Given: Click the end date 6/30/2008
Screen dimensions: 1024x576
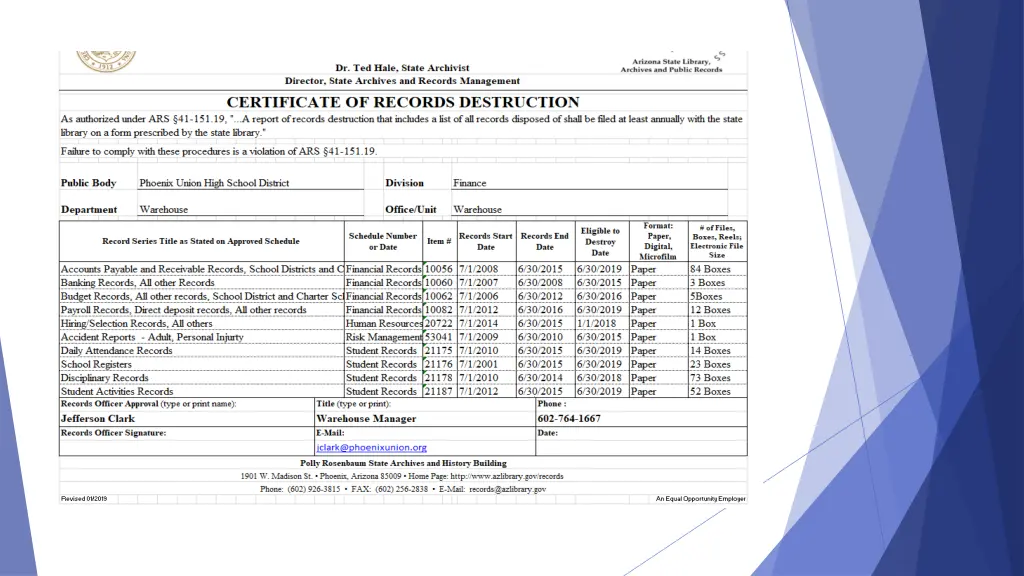Looking at the screenshot, I should click(540, 283).
